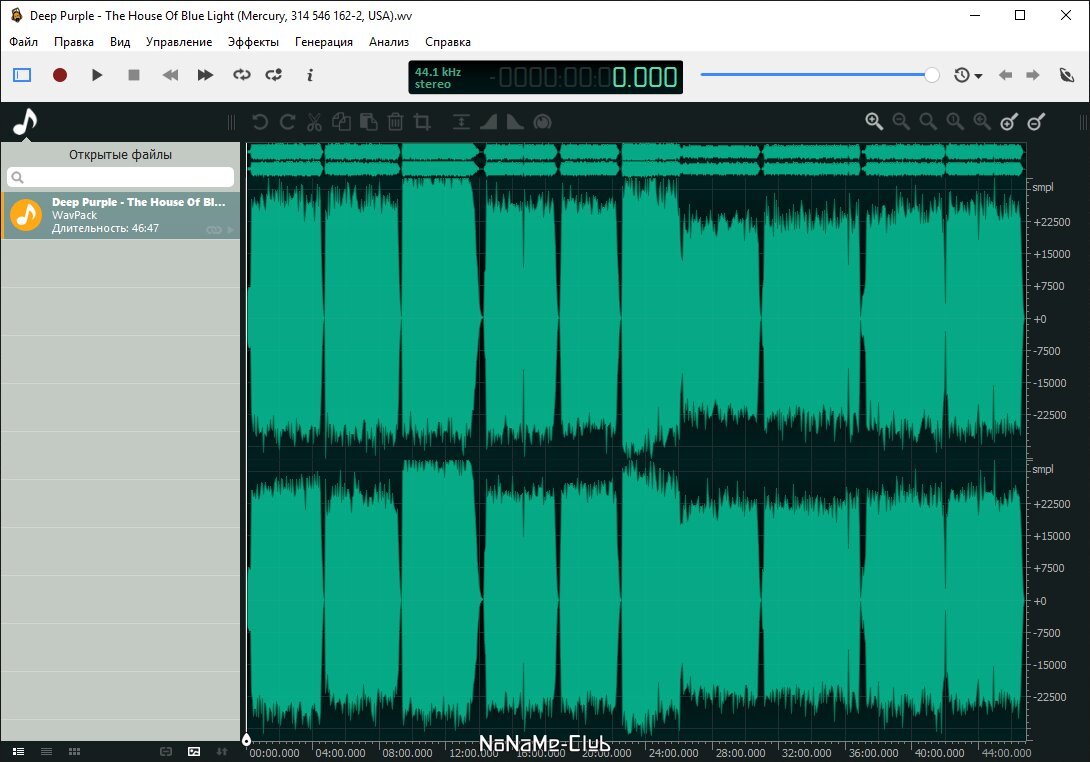Open the Анализ menu
The height and width of the screenshot is (762, 1090).
point(389,42)
